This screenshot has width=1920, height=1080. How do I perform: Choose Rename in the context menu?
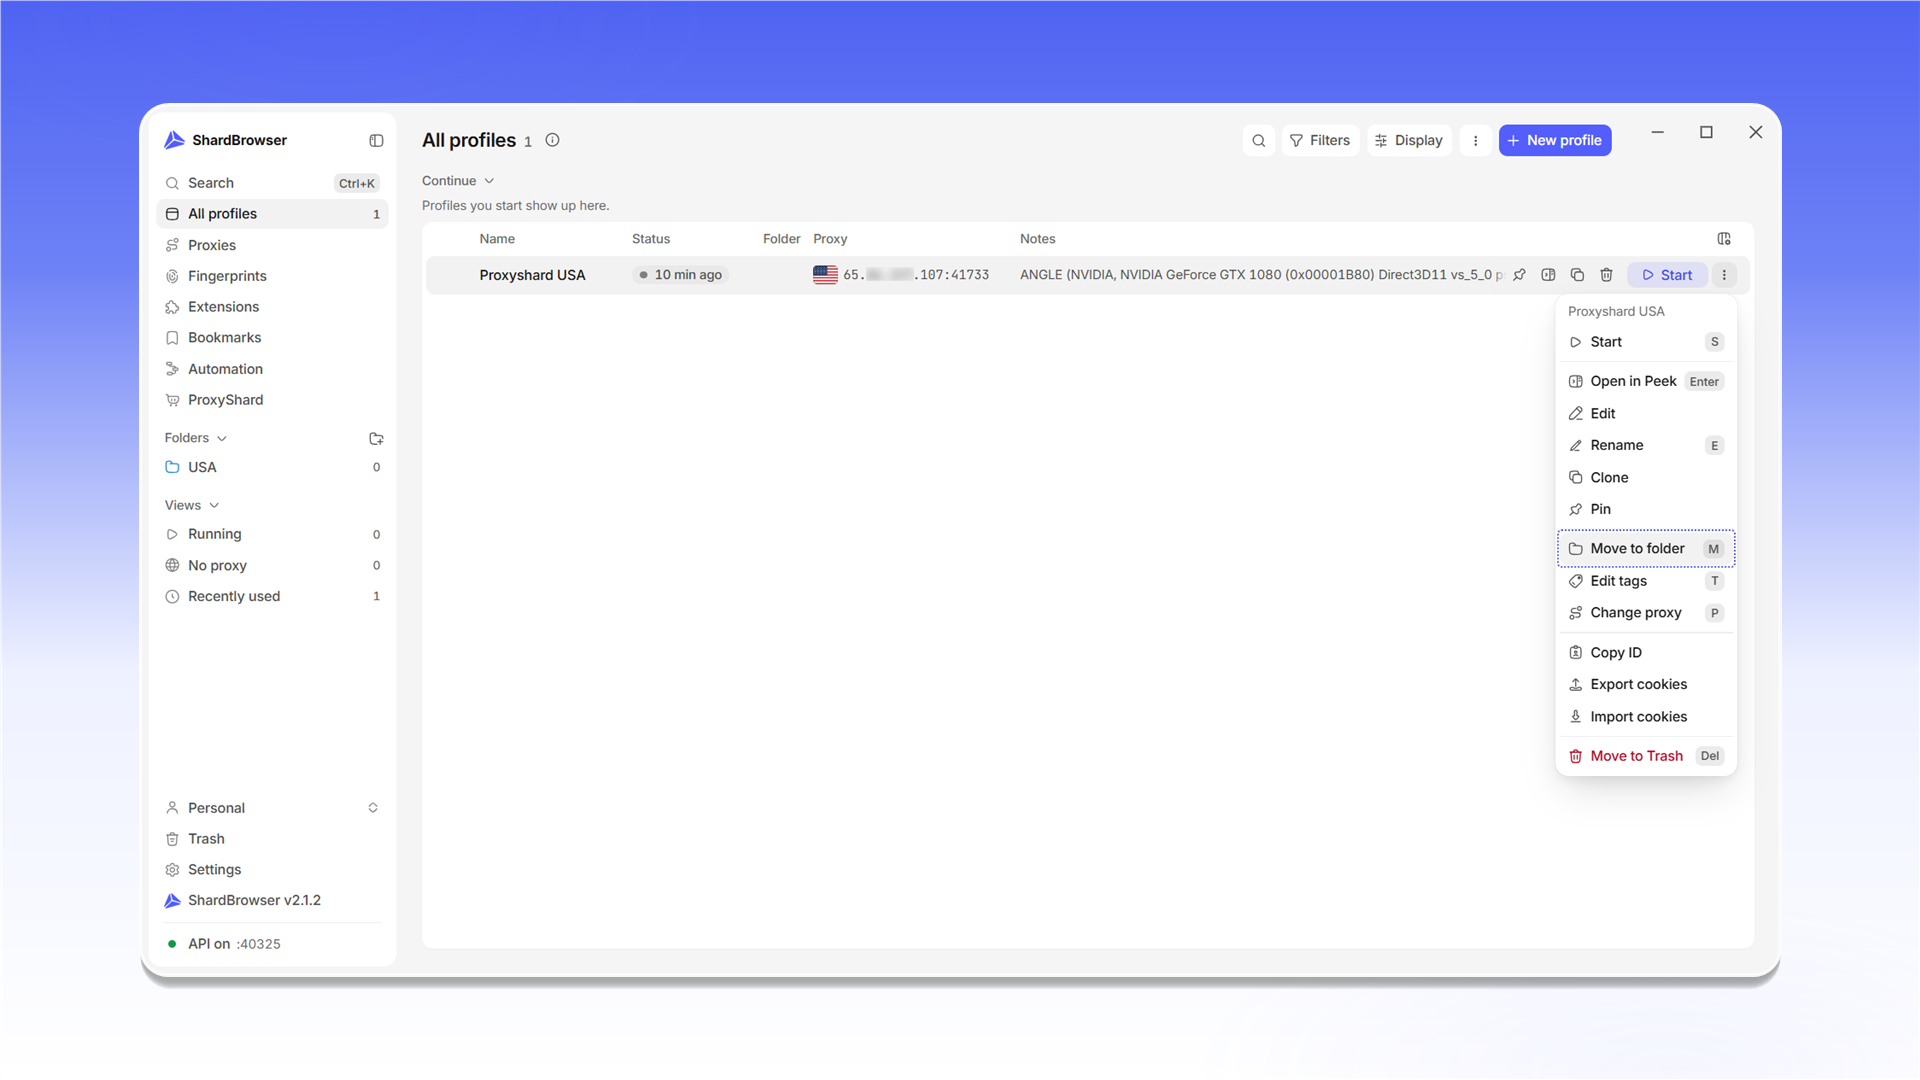click(x=1646, y=445)
